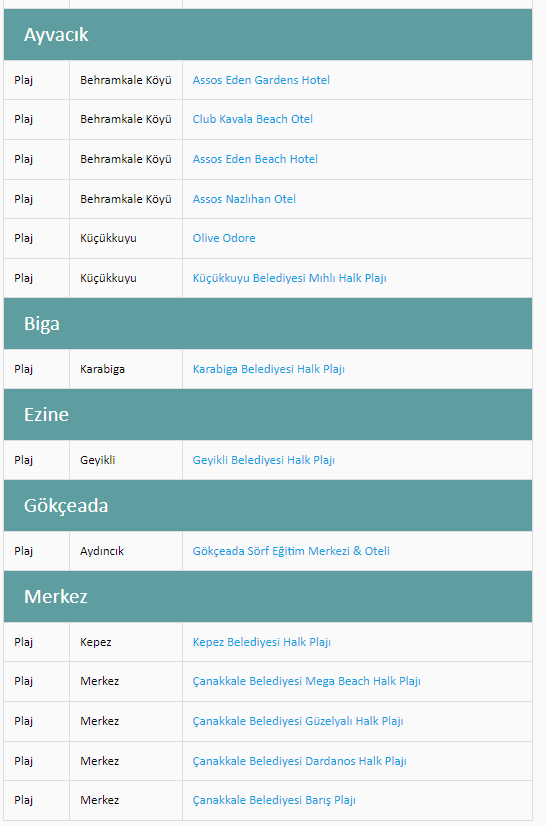
Task: Open Gökçeada Sörf Eğitim Merkezi & Oteli
Action: pyautogui.click(x=291, y=551)
